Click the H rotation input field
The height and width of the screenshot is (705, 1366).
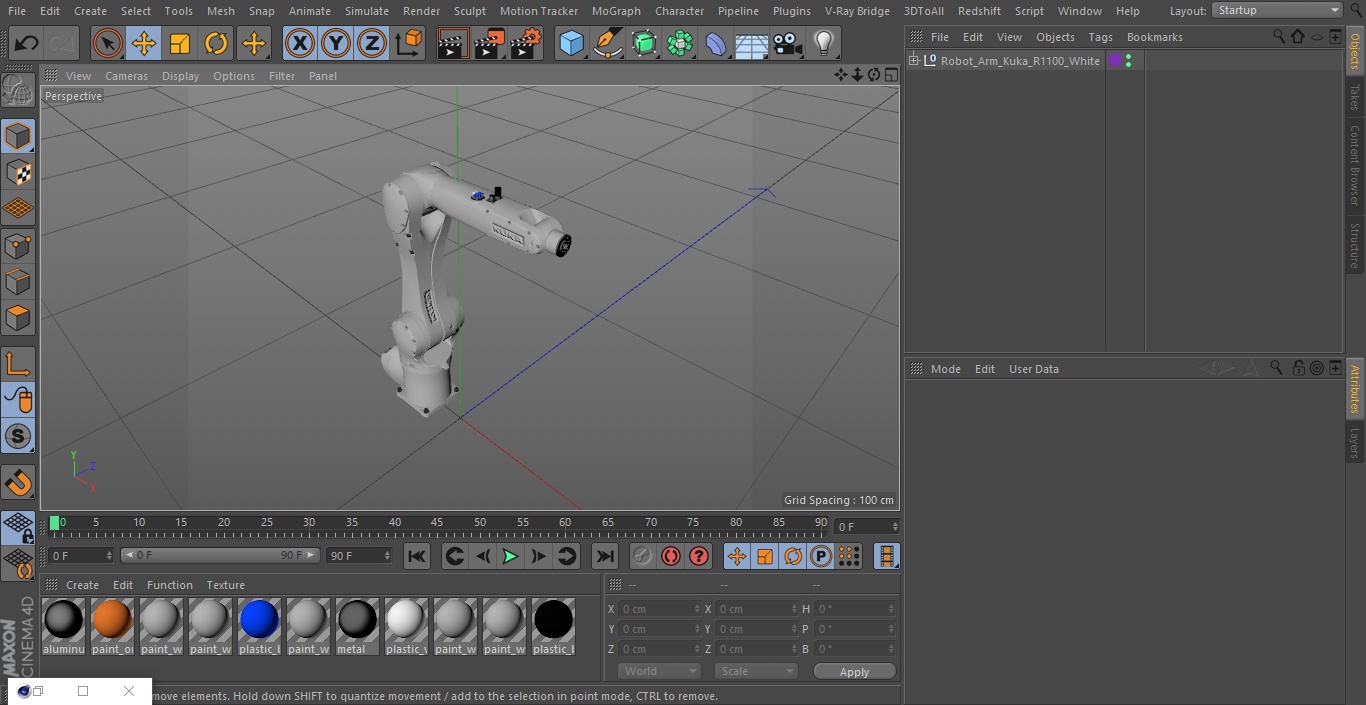point(855,609)
